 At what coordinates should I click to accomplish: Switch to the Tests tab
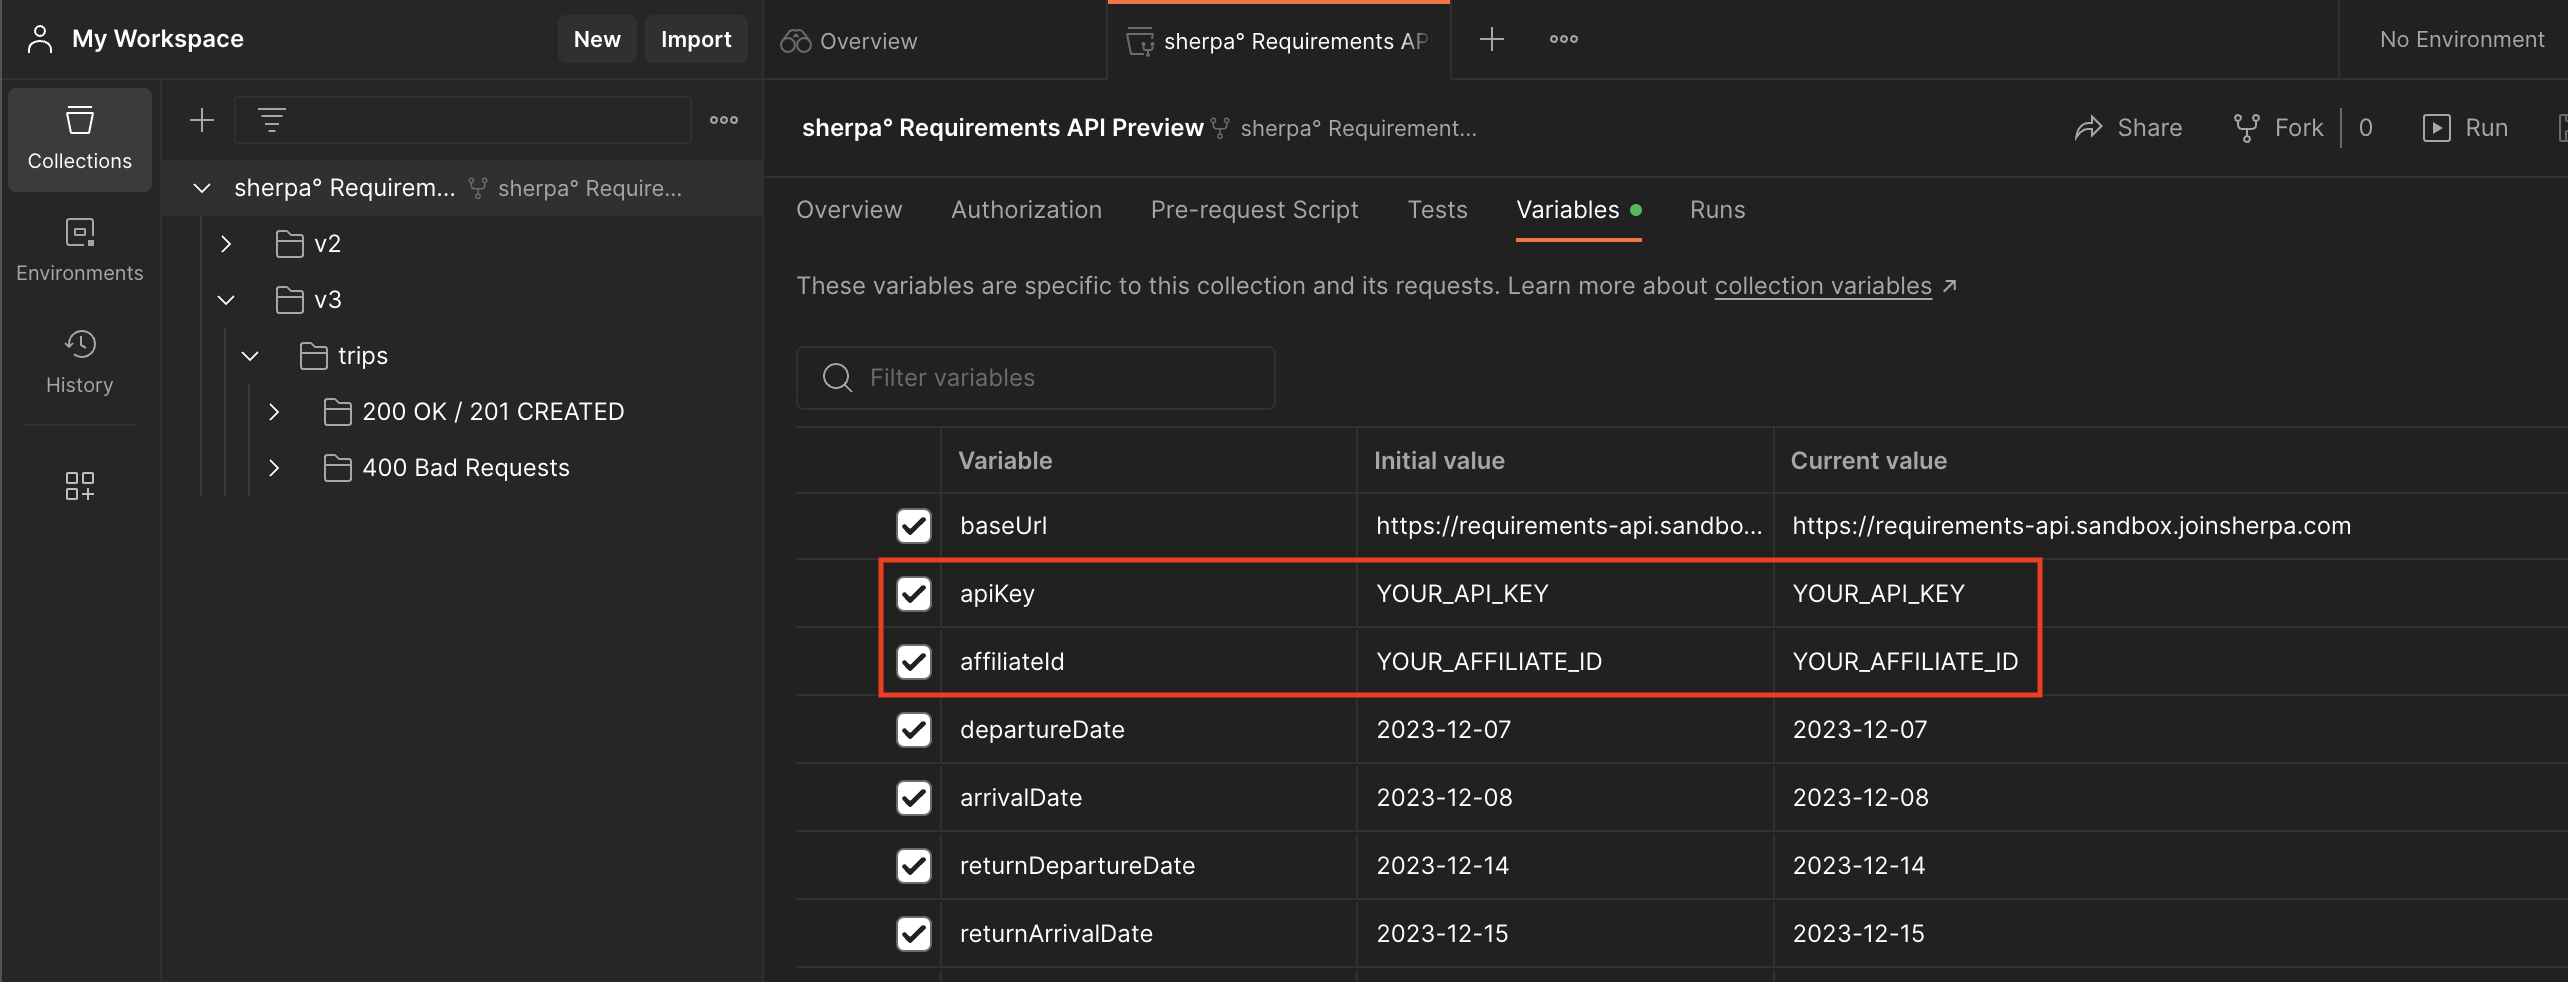[x=1437, y=210]
